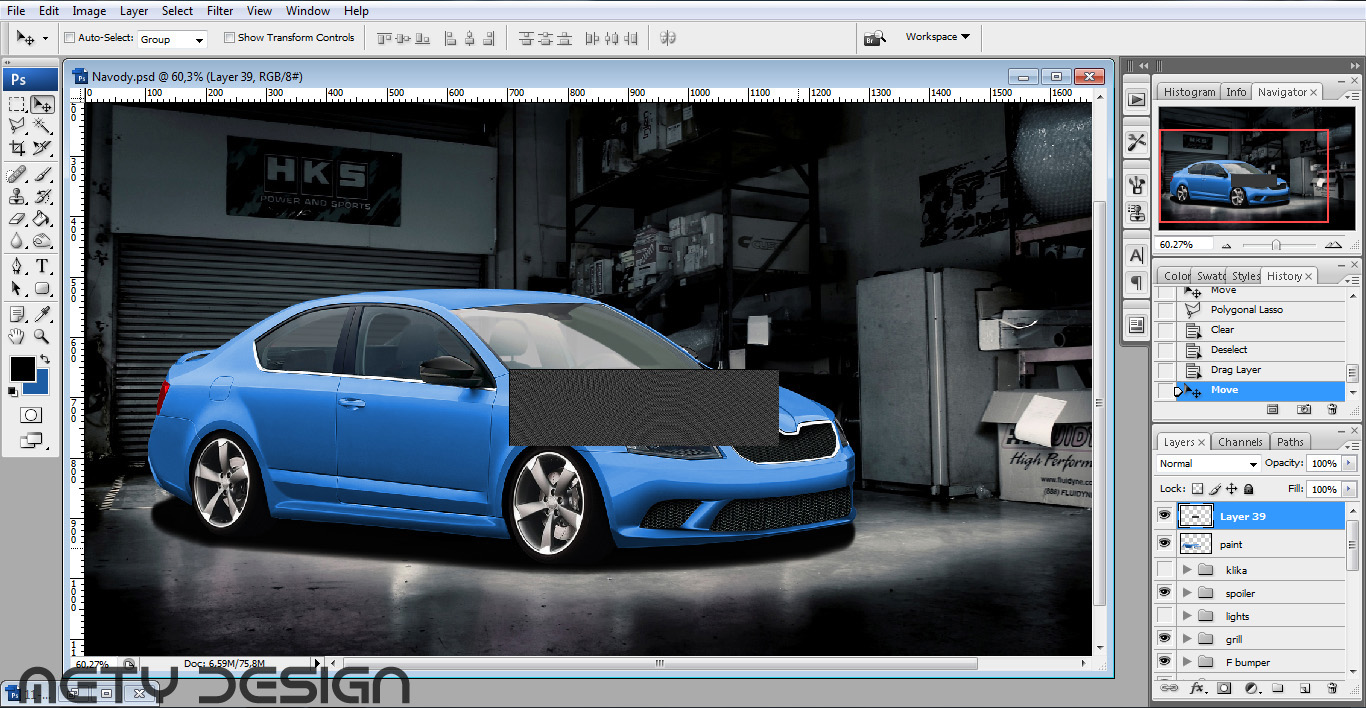Select the Crop tool
Image resolution: width=1366 pixels, height=708 pixels.
coord(17,148)
